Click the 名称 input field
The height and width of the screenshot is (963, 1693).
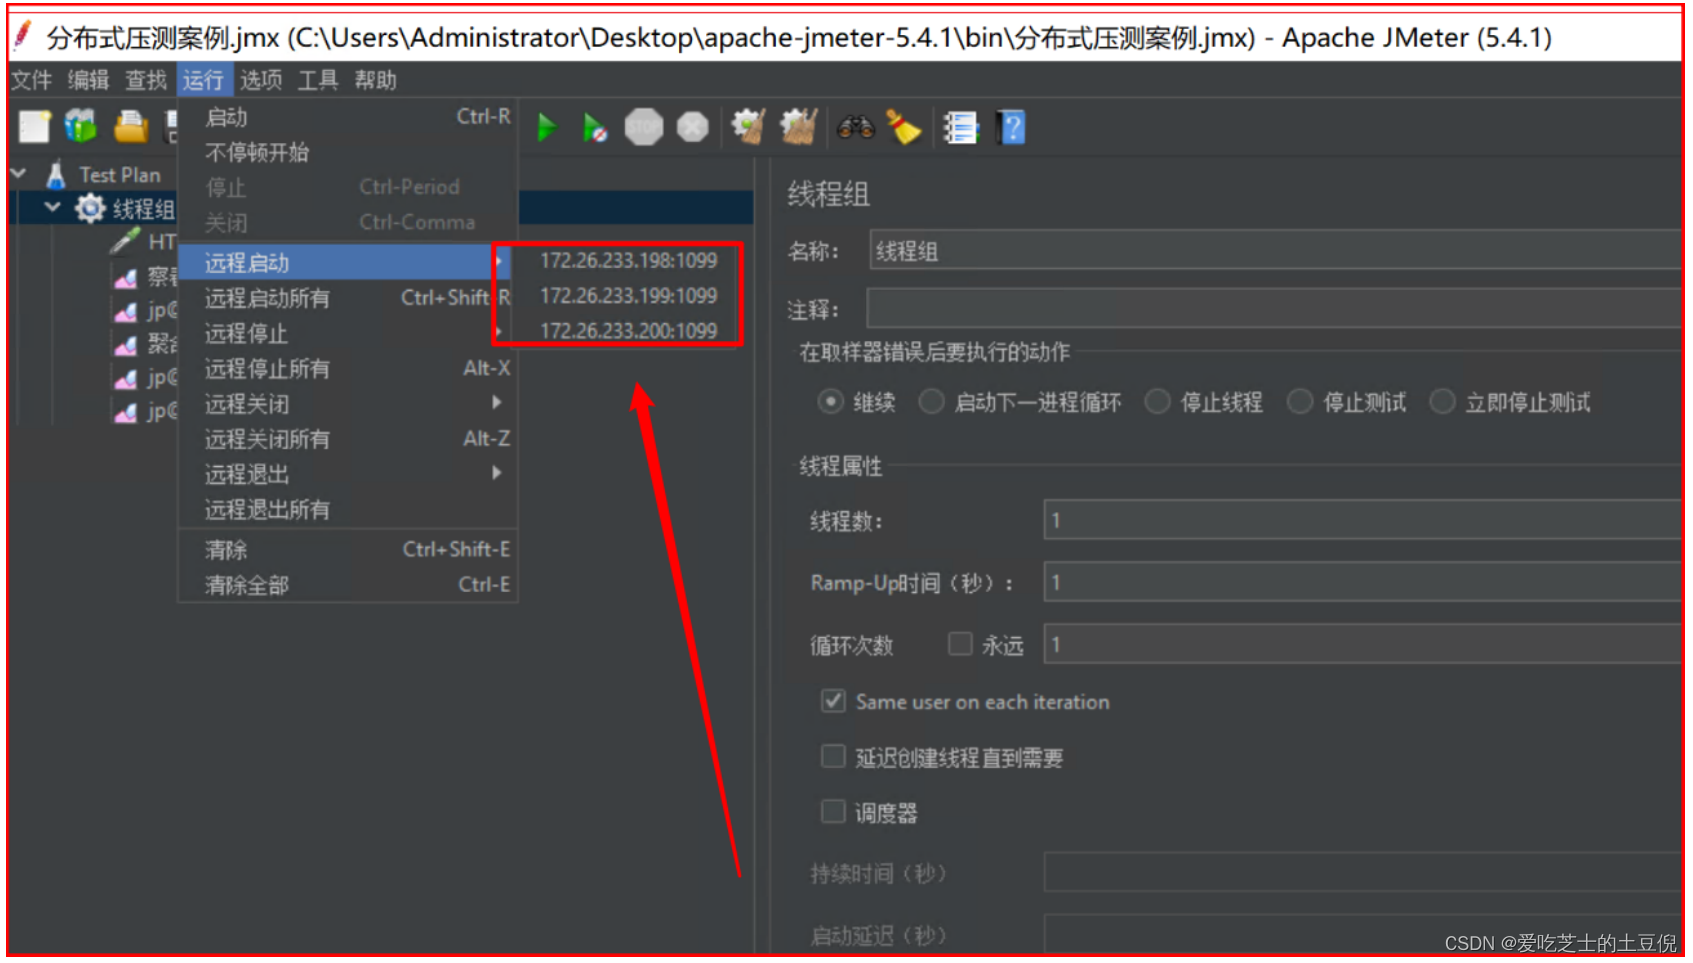coord(1275,251)
